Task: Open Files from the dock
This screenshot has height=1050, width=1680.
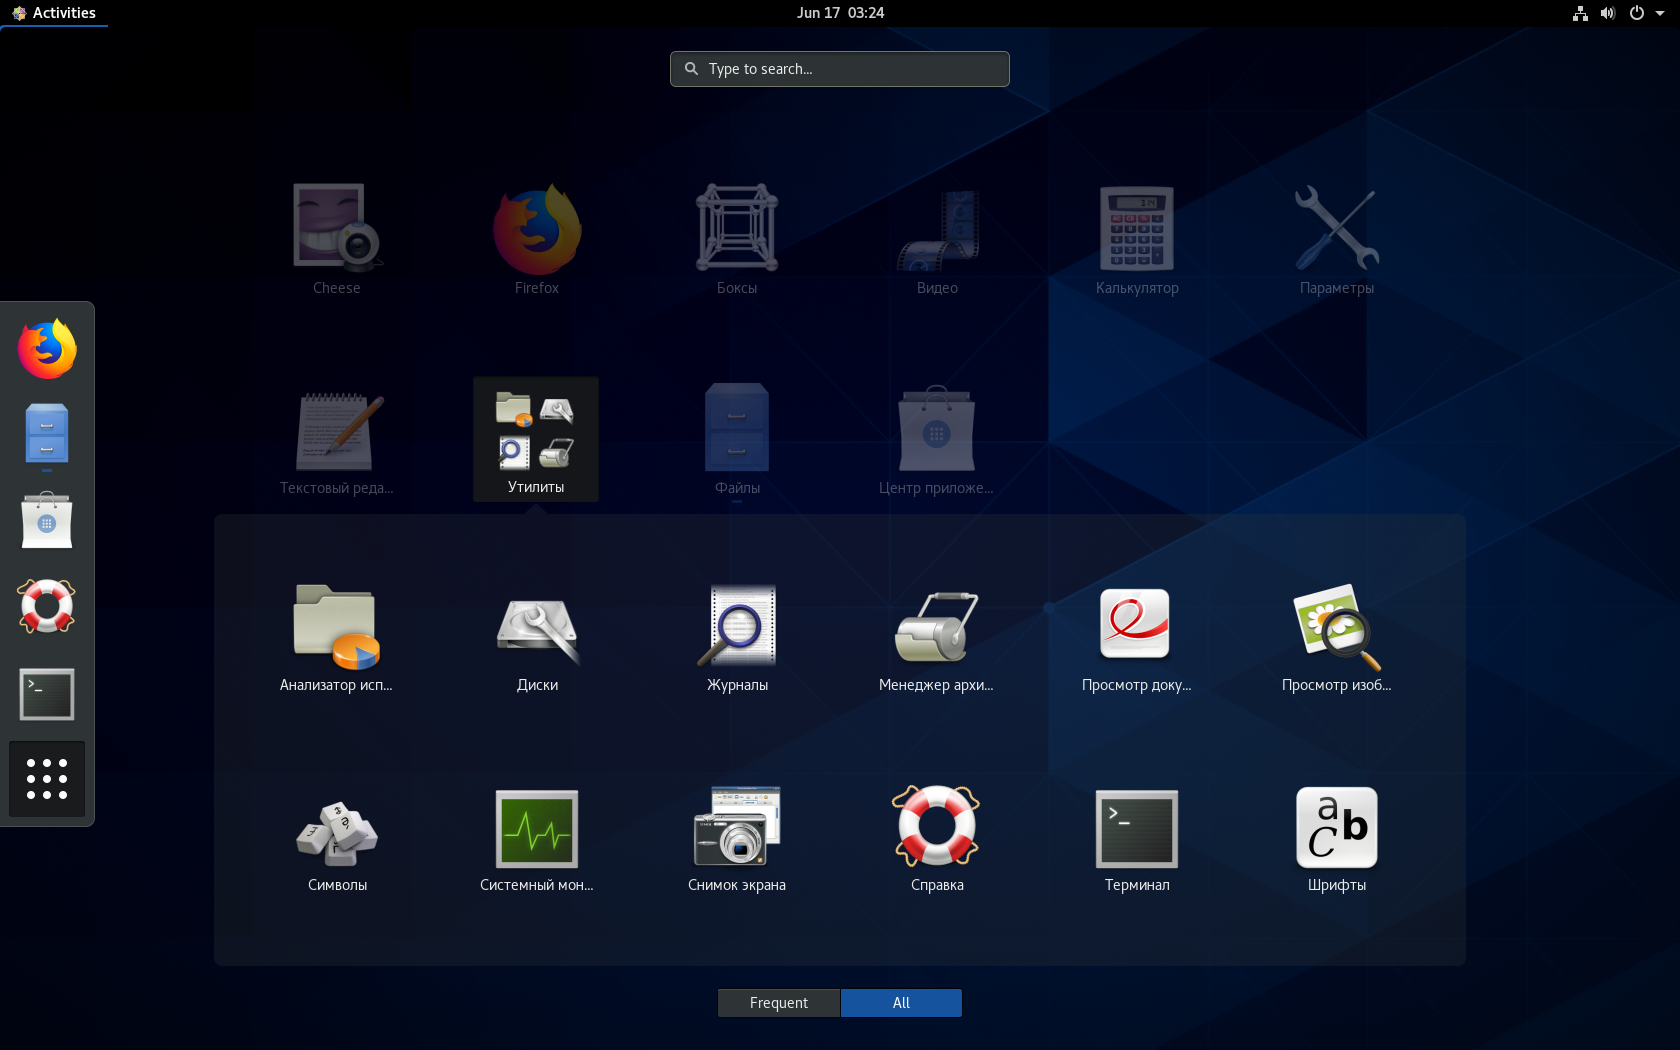Action: (x=47, y=435)
